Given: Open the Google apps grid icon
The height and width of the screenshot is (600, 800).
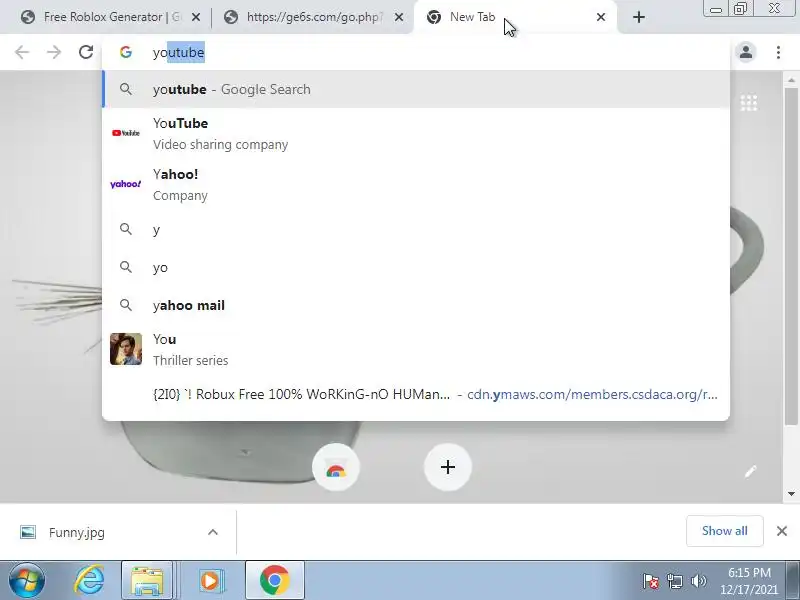Looking at the screenshot, I should [748, 103].
